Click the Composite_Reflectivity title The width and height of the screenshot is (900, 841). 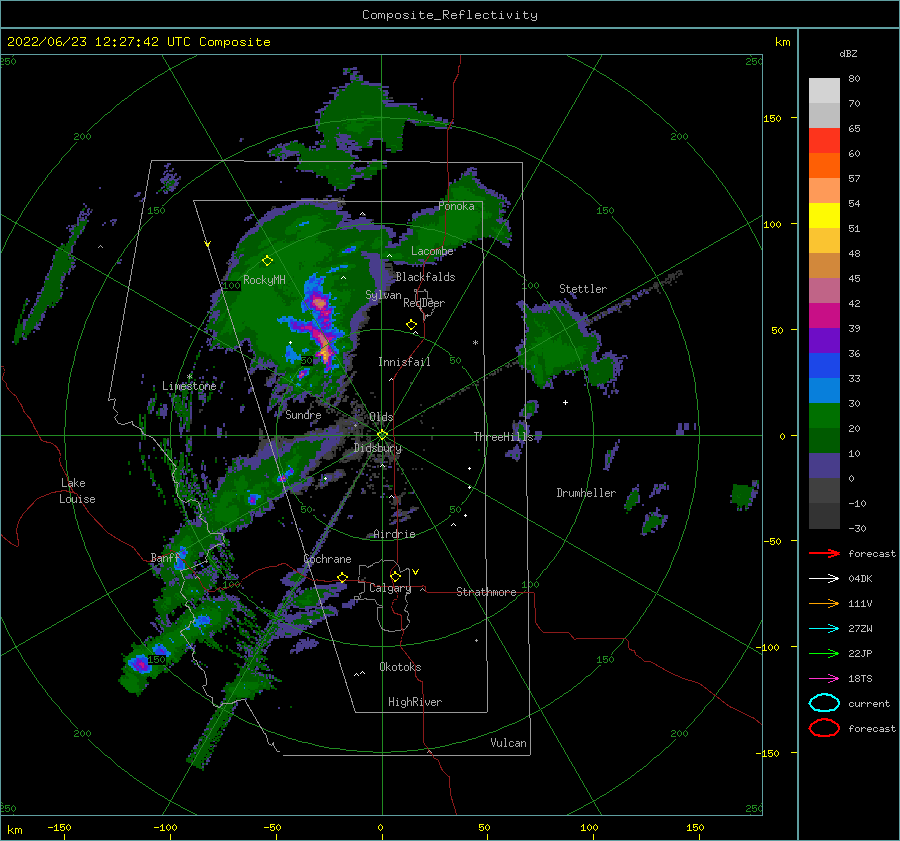click(450, 15)
